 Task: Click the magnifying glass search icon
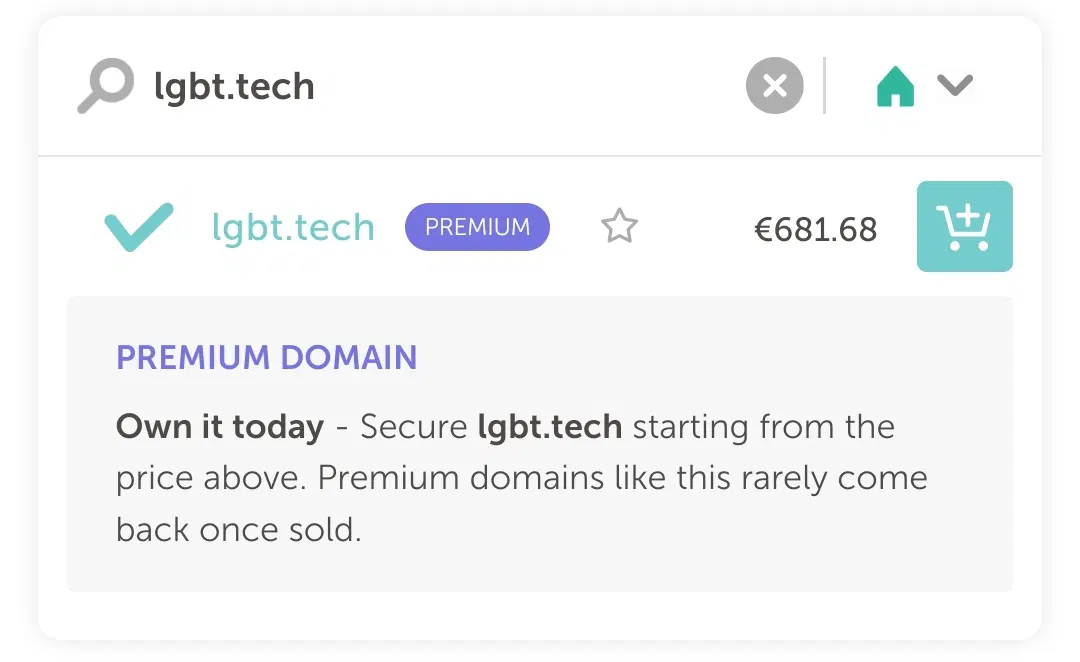click(x=105, y=86)
